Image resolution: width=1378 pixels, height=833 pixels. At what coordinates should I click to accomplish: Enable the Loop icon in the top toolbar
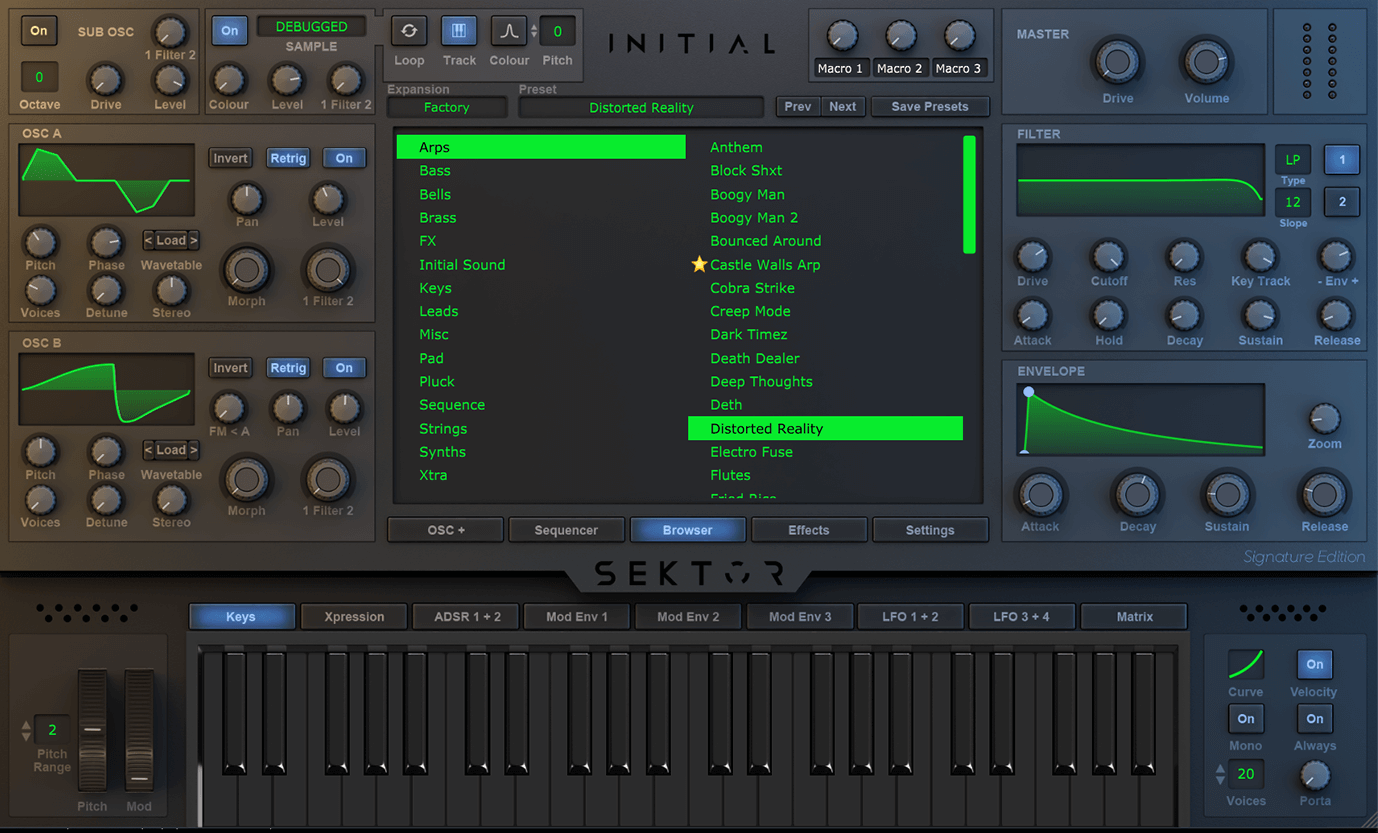(409, 30)
